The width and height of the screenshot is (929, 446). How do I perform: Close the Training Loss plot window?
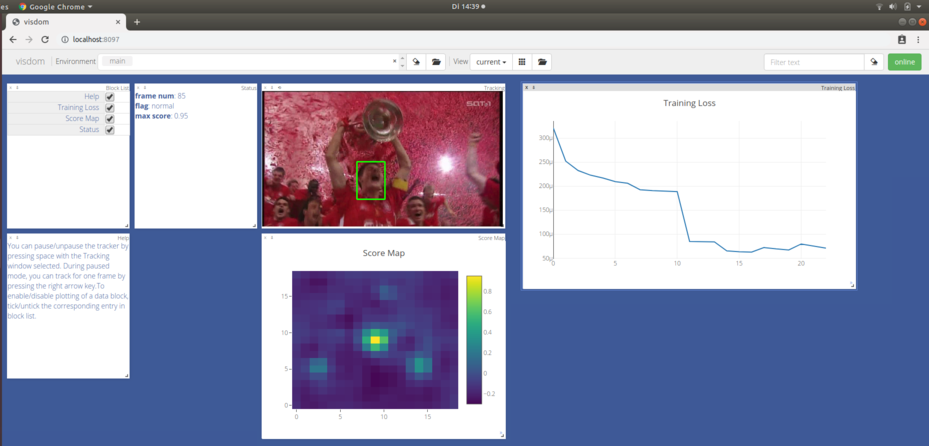click(527, 88)
